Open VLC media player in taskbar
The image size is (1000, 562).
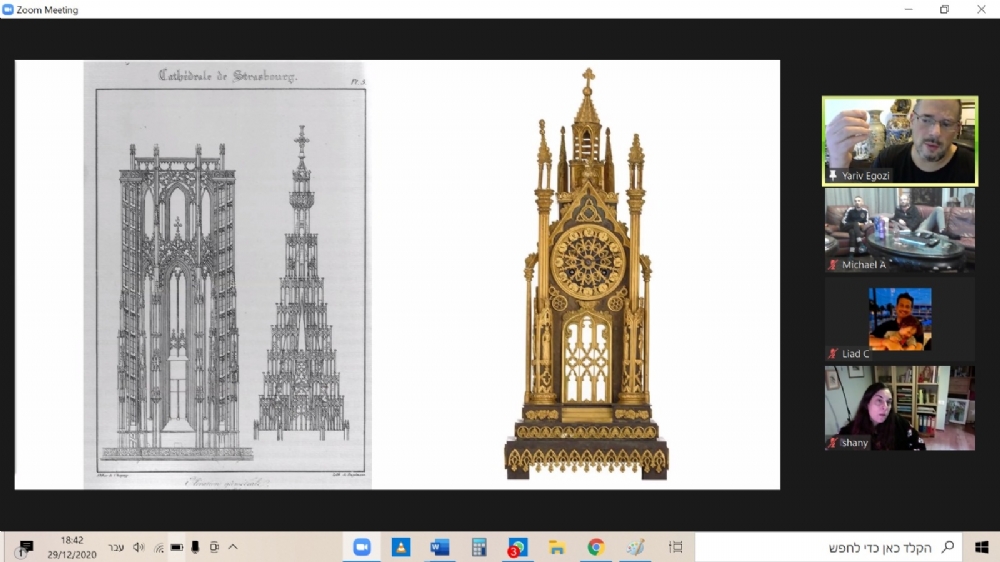tap(401, 547)
